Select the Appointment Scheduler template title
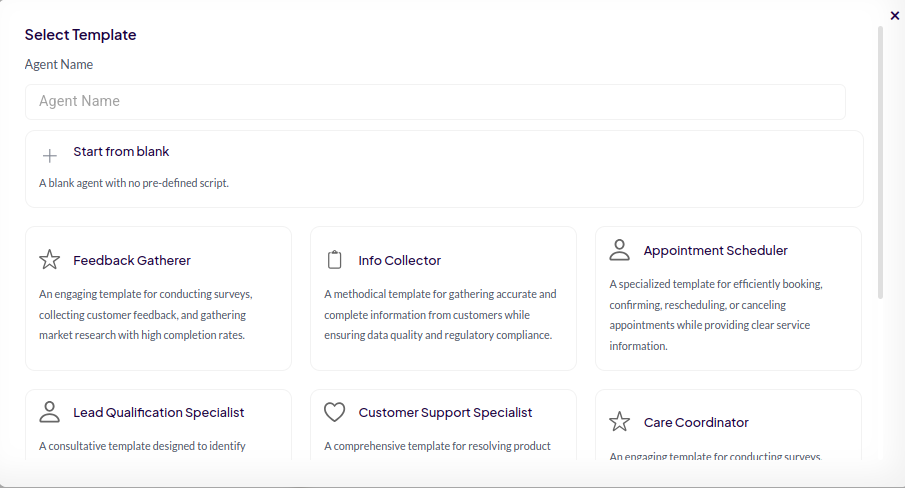Image resolution: width=905 pixels, height=488 pixels. [x=716, y=250]
